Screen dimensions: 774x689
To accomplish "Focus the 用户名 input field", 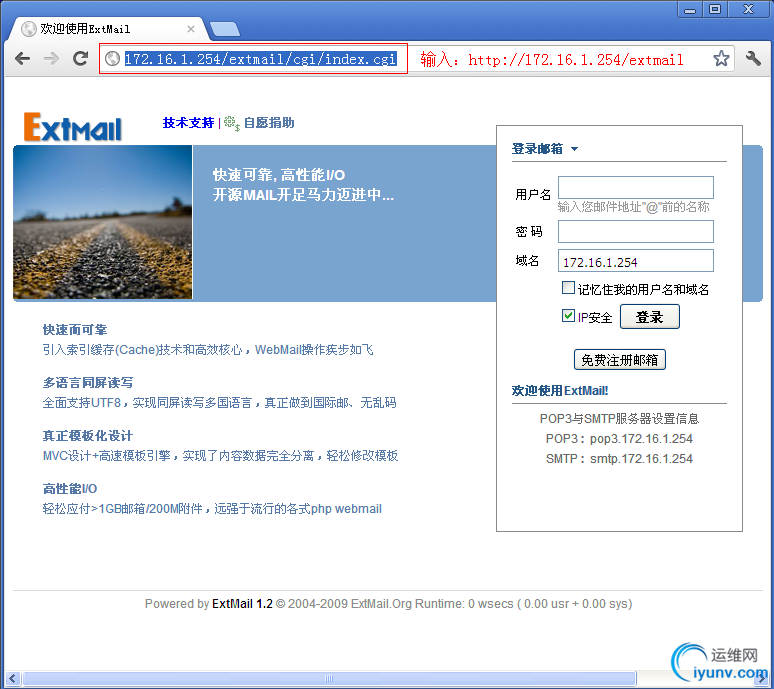I will [x=635, y=188].
